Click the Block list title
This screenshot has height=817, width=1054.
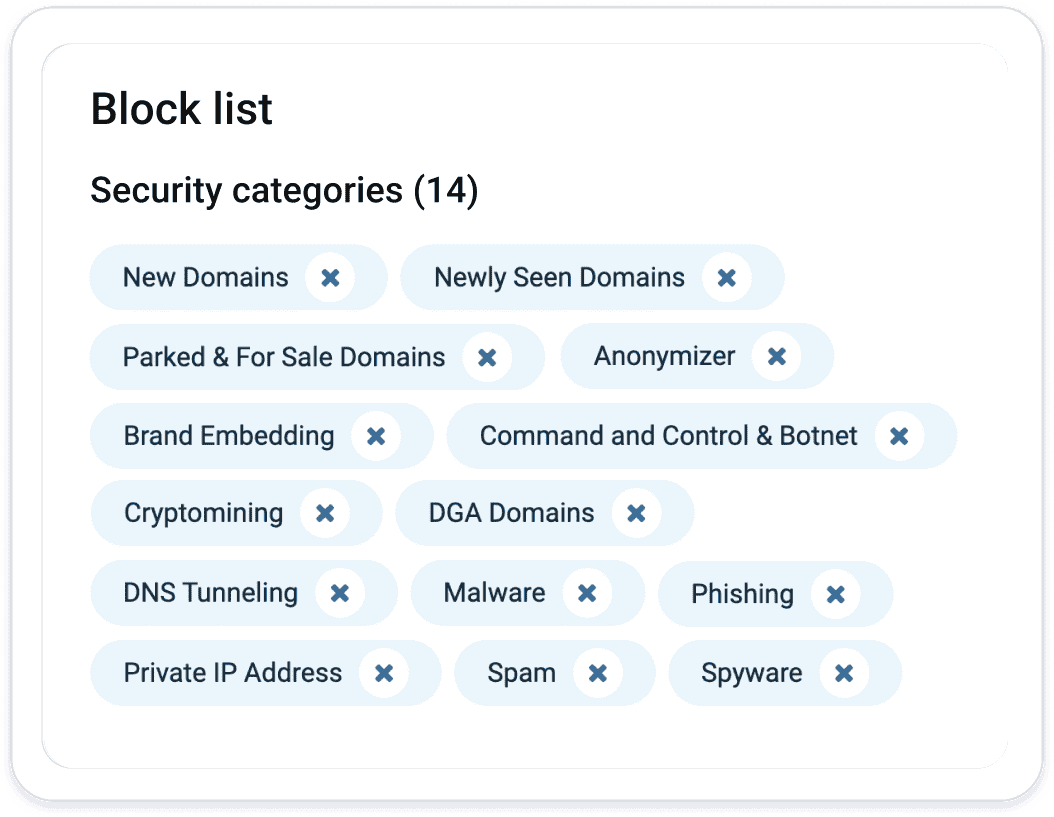181,109
